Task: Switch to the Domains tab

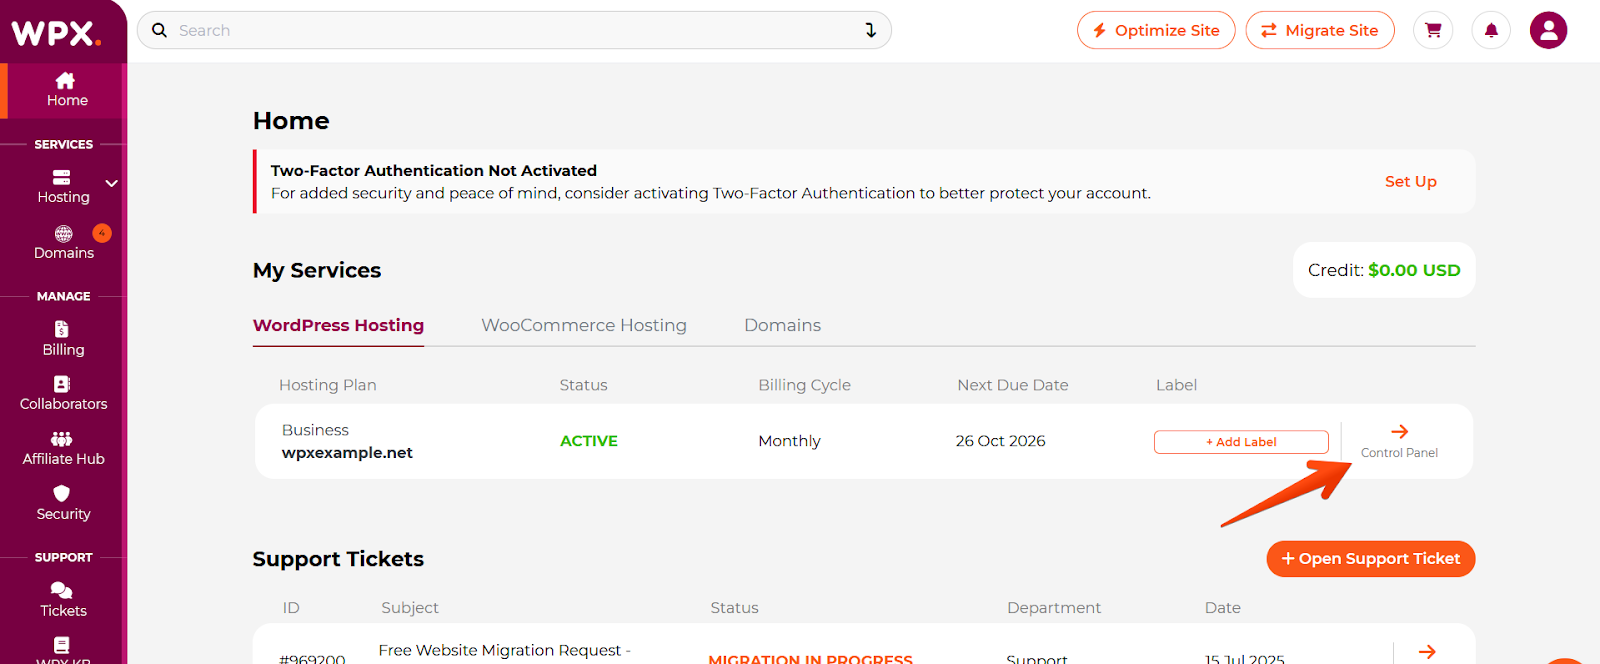Action: (782, 325)
